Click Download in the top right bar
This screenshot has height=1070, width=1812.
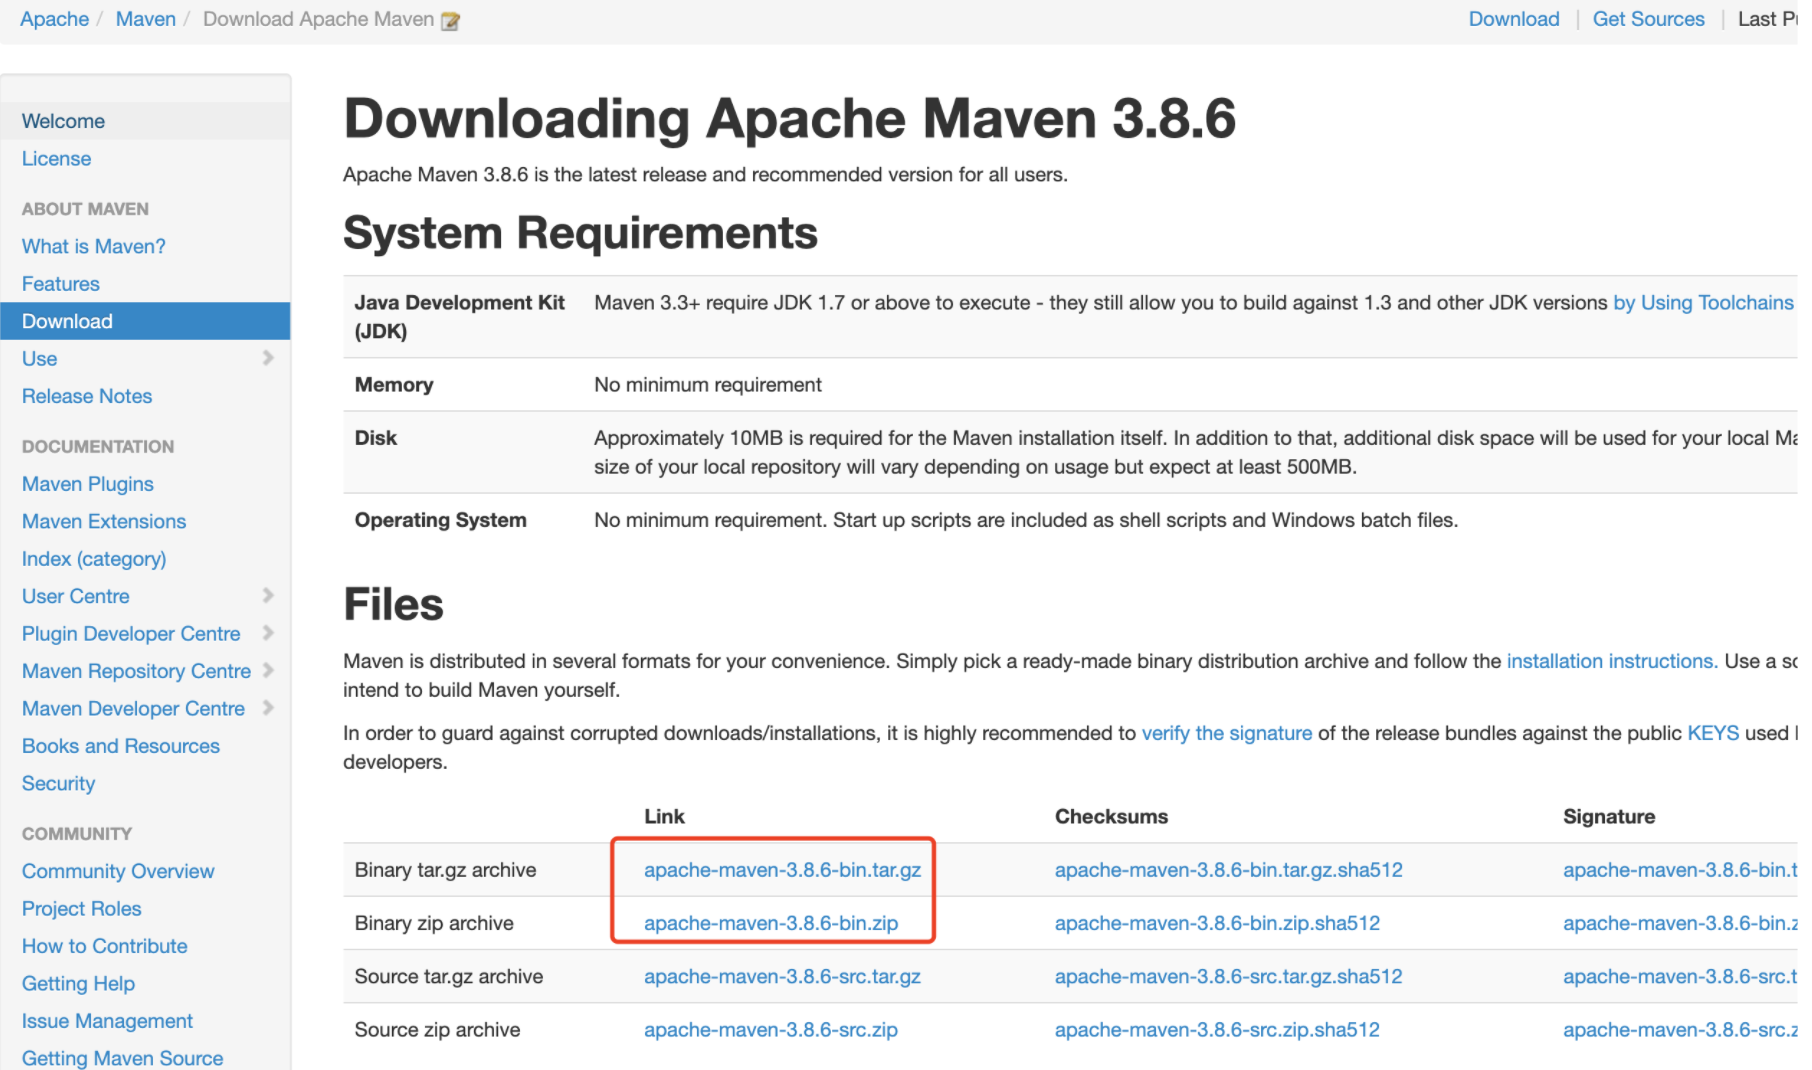pyautogui.click(x=1514, y=19)
